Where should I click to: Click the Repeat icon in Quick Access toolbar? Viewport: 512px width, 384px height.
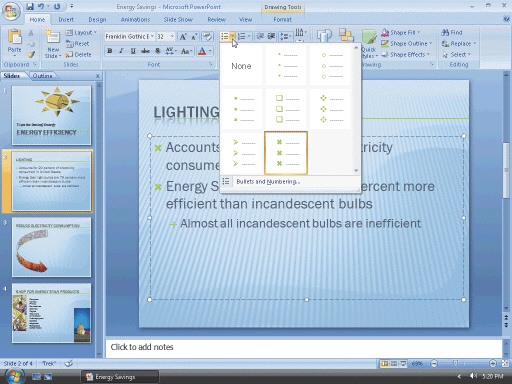pos(57,6)
